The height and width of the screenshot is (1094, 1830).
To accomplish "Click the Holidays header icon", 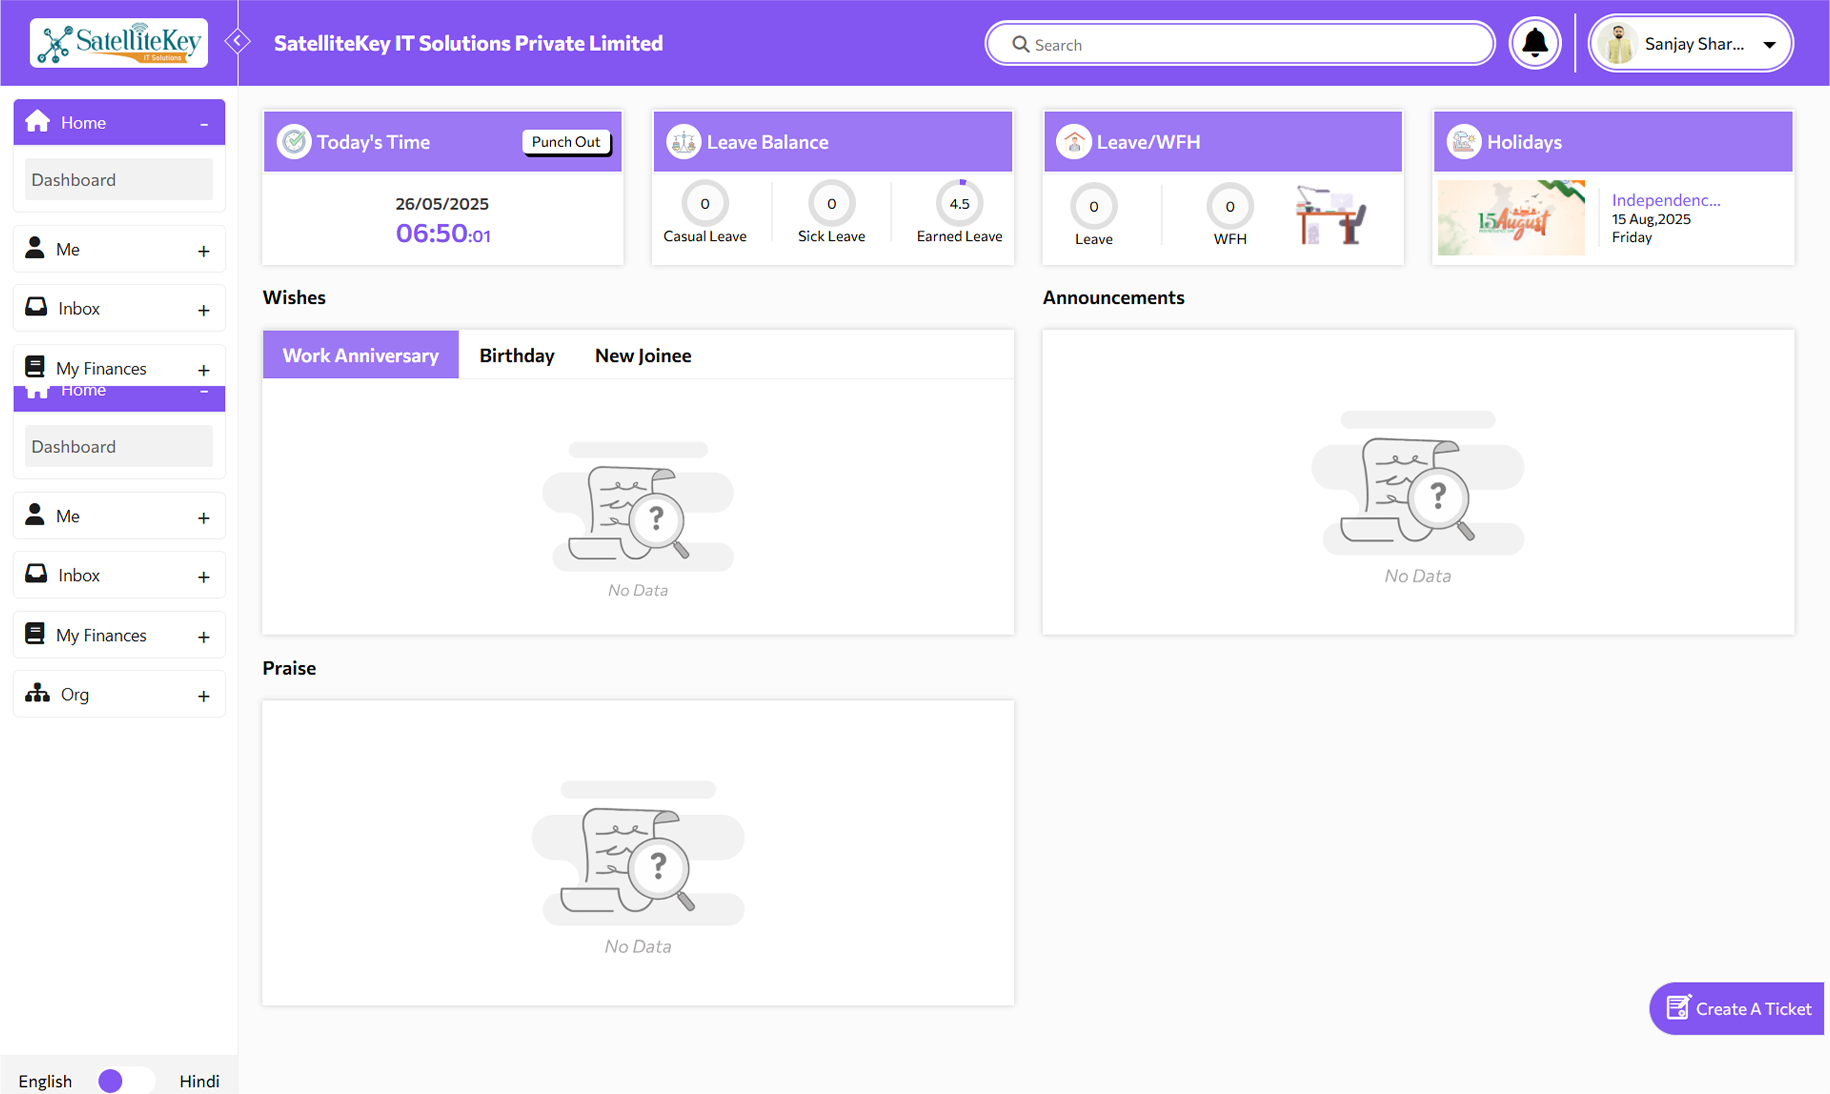I will tap(1463, 142).
